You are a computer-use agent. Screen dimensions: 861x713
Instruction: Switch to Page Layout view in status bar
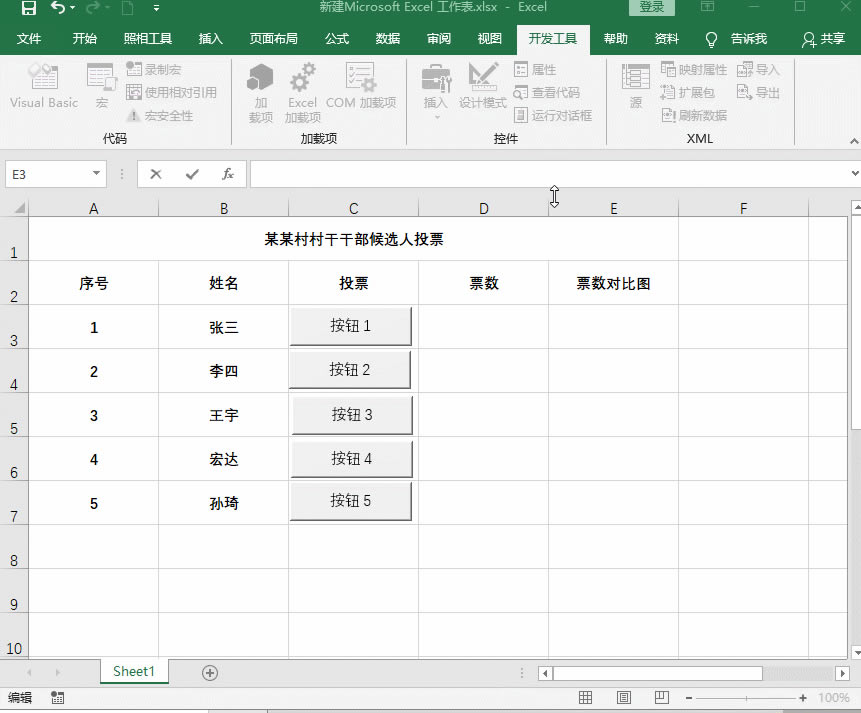624,697
